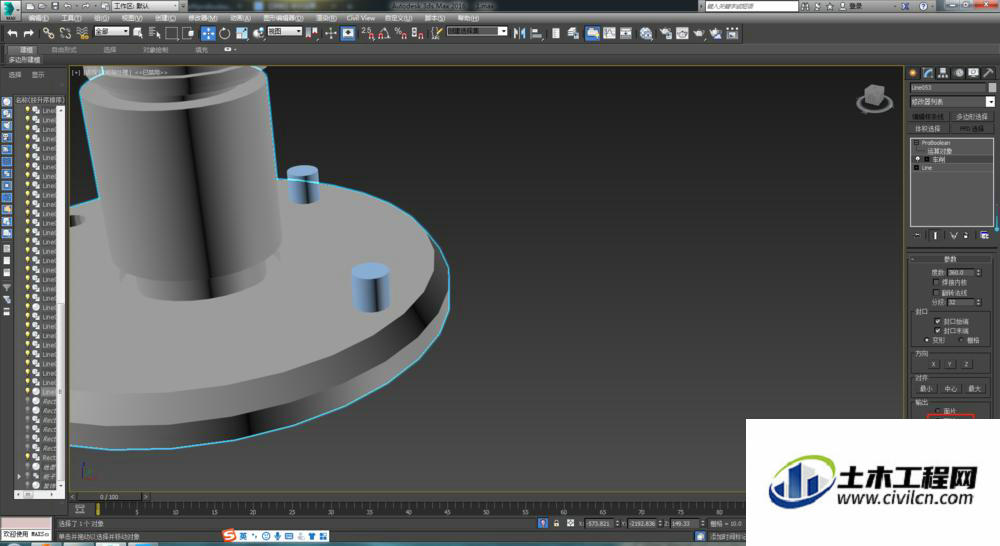Toggle the 焊接内核 checkbox
The height and width of the screenshot is (546, 1000).
[x=936, y=282]
